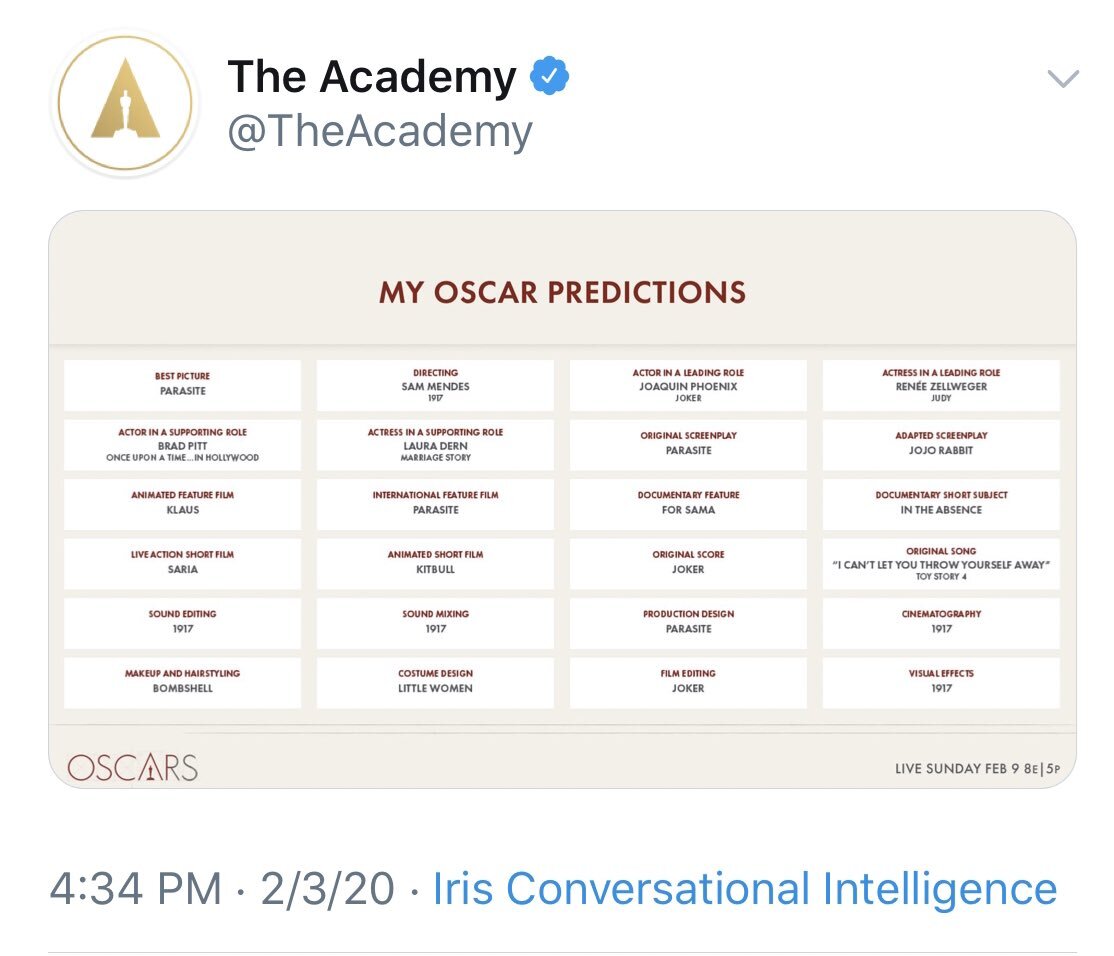Open The Academy display name
This screenshot has height=956, width=1114.
click(372, 77)
